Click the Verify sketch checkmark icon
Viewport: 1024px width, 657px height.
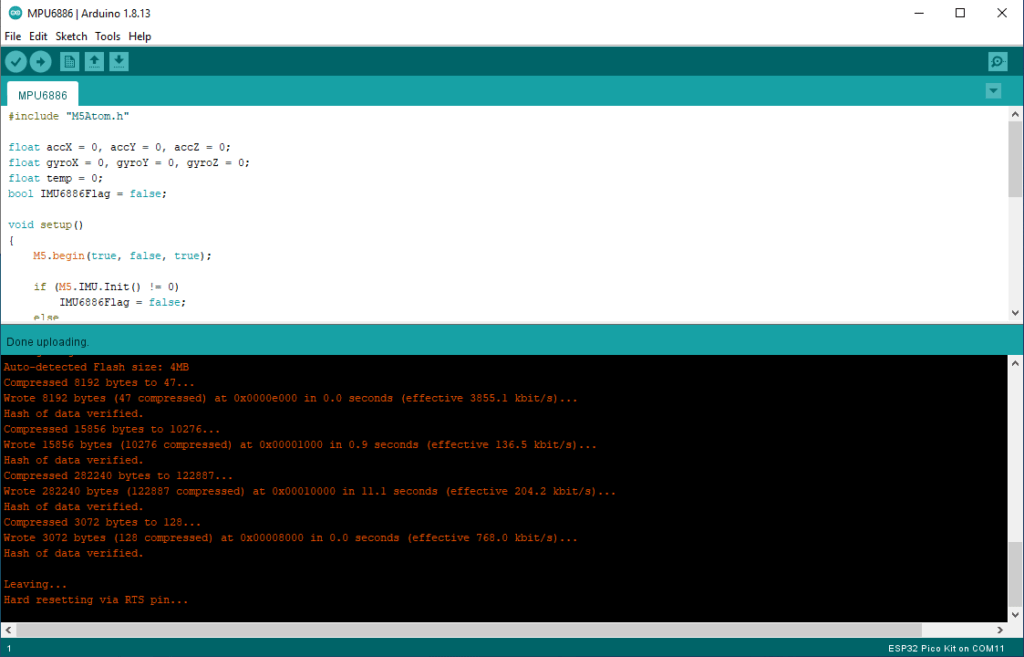coord(16,62)
